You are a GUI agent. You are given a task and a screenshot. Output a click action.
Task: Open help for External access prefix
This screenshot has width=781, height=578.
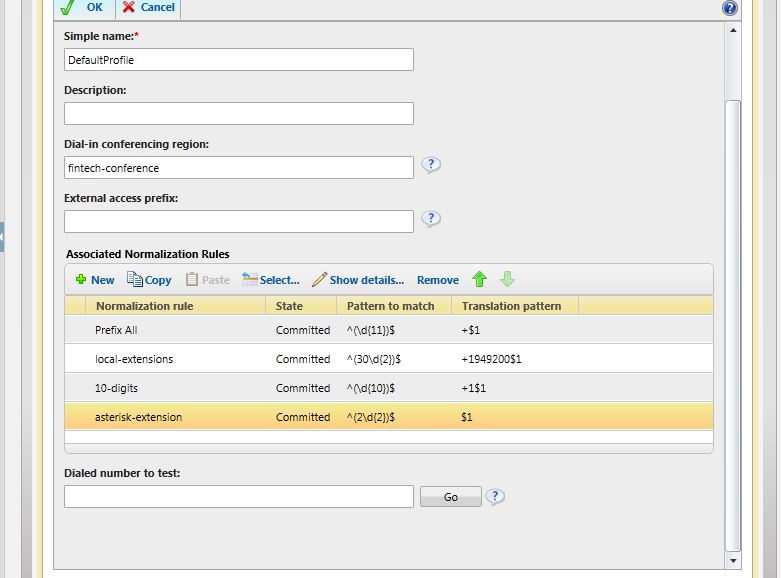(431, 220)
